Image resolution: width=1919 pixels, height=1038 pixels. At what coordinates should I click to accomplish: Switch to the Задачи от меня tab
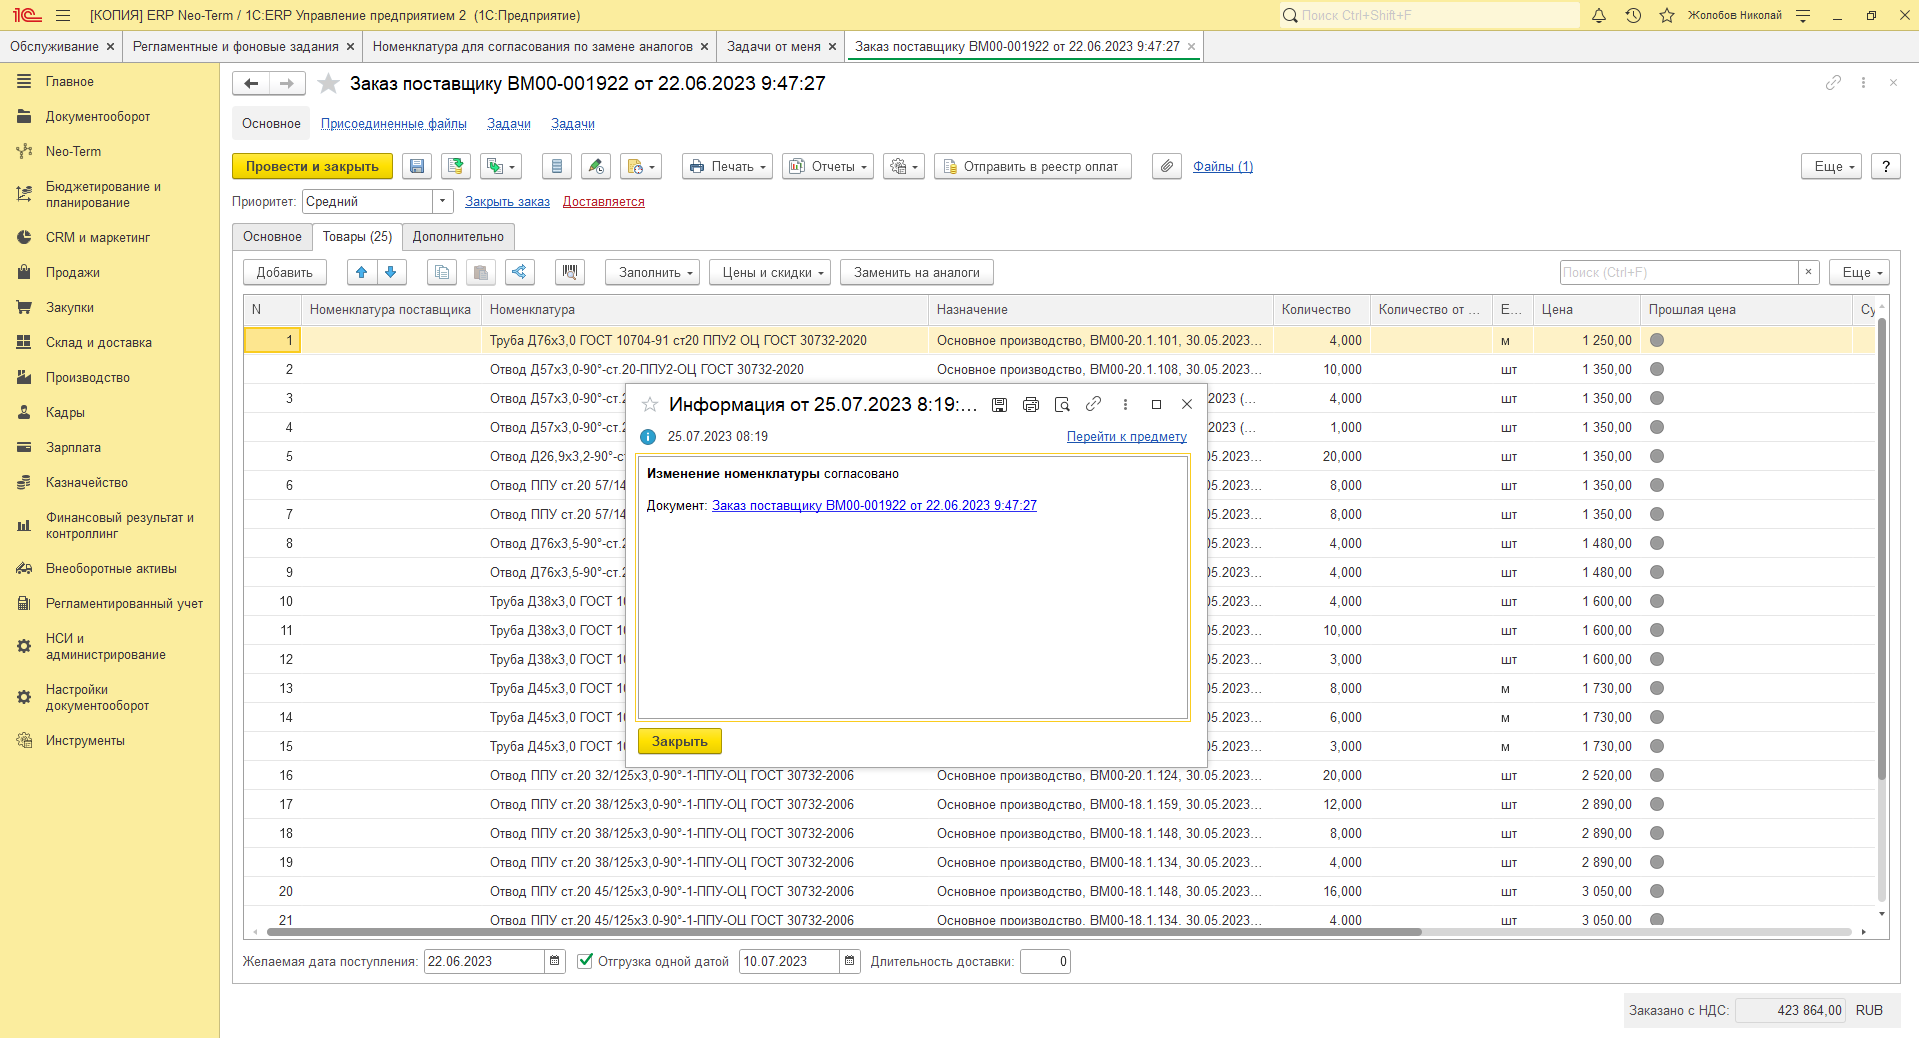click(x=773, y=46)
